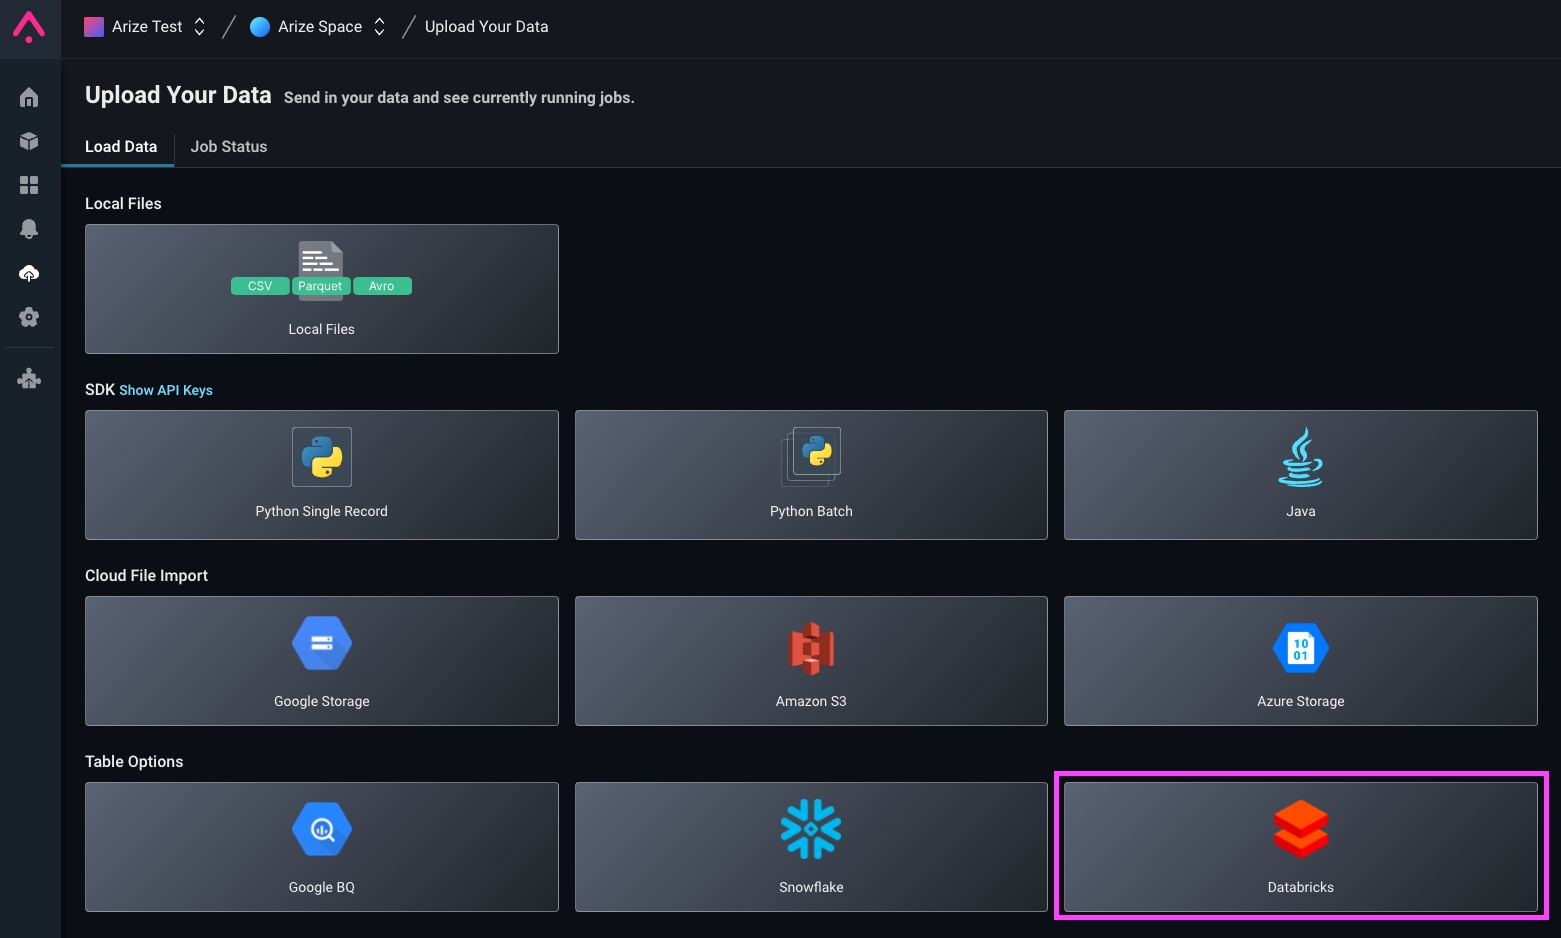The image size is (1561, 938).
Task: Click the Azure Storage card label
Action: [1300, 701]
